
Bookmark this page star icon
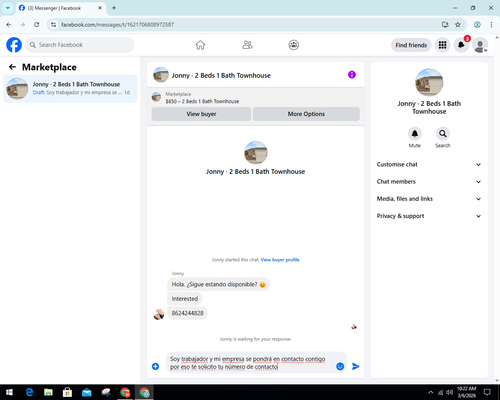click(x=458, y=24)
